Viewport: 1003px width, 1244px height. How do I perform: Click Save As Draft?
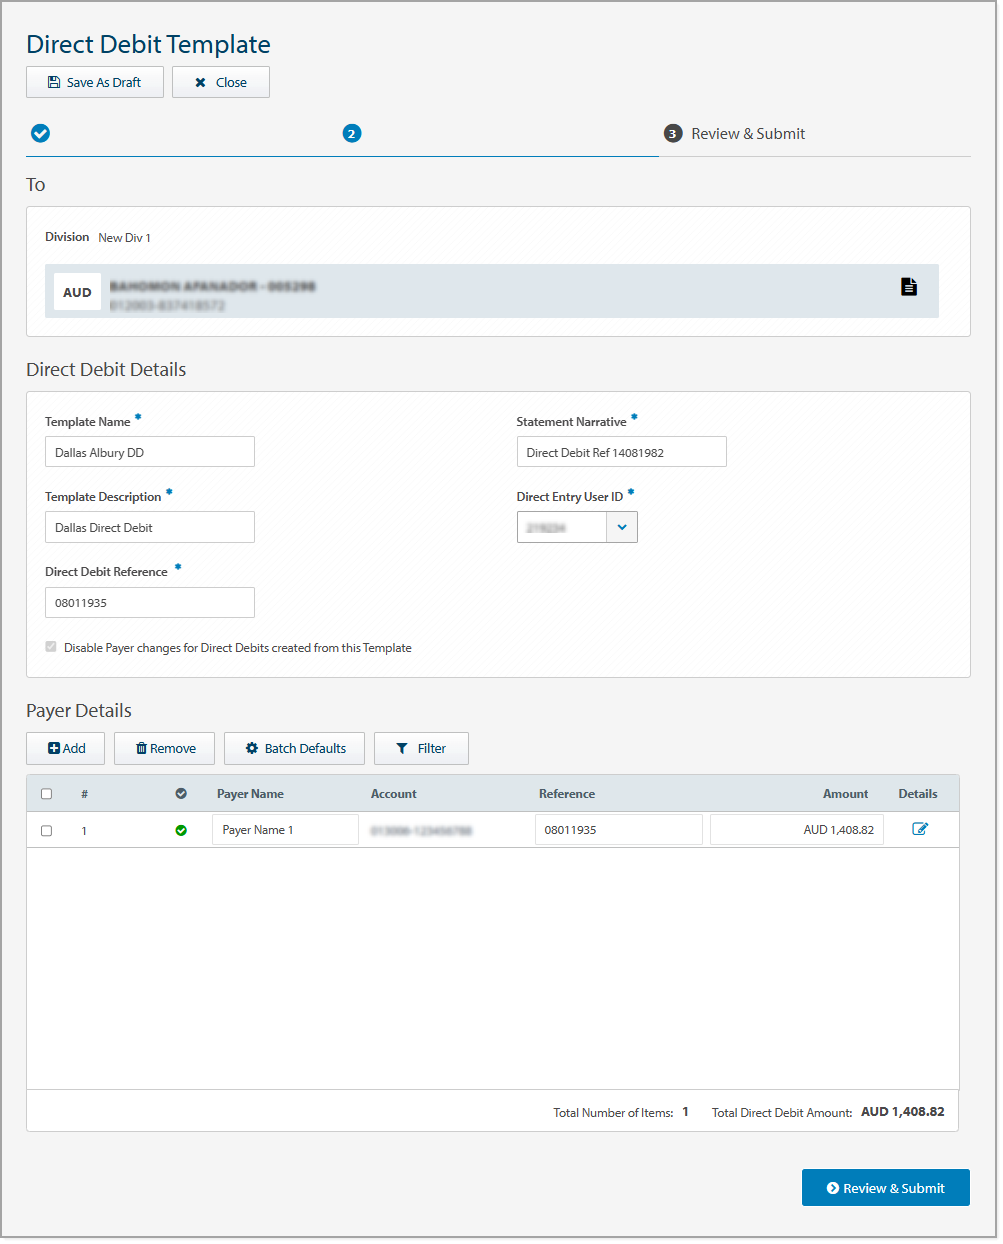pos(94,81)
